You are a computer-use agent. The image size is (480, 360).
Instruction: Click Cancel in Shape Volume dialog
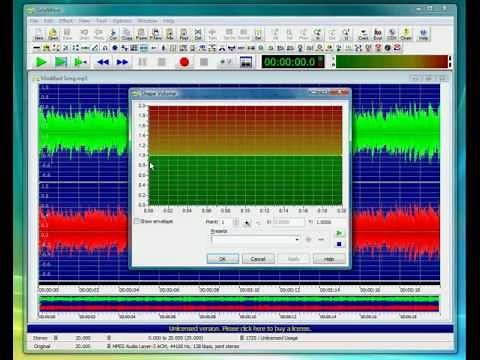tap(258, 259)
